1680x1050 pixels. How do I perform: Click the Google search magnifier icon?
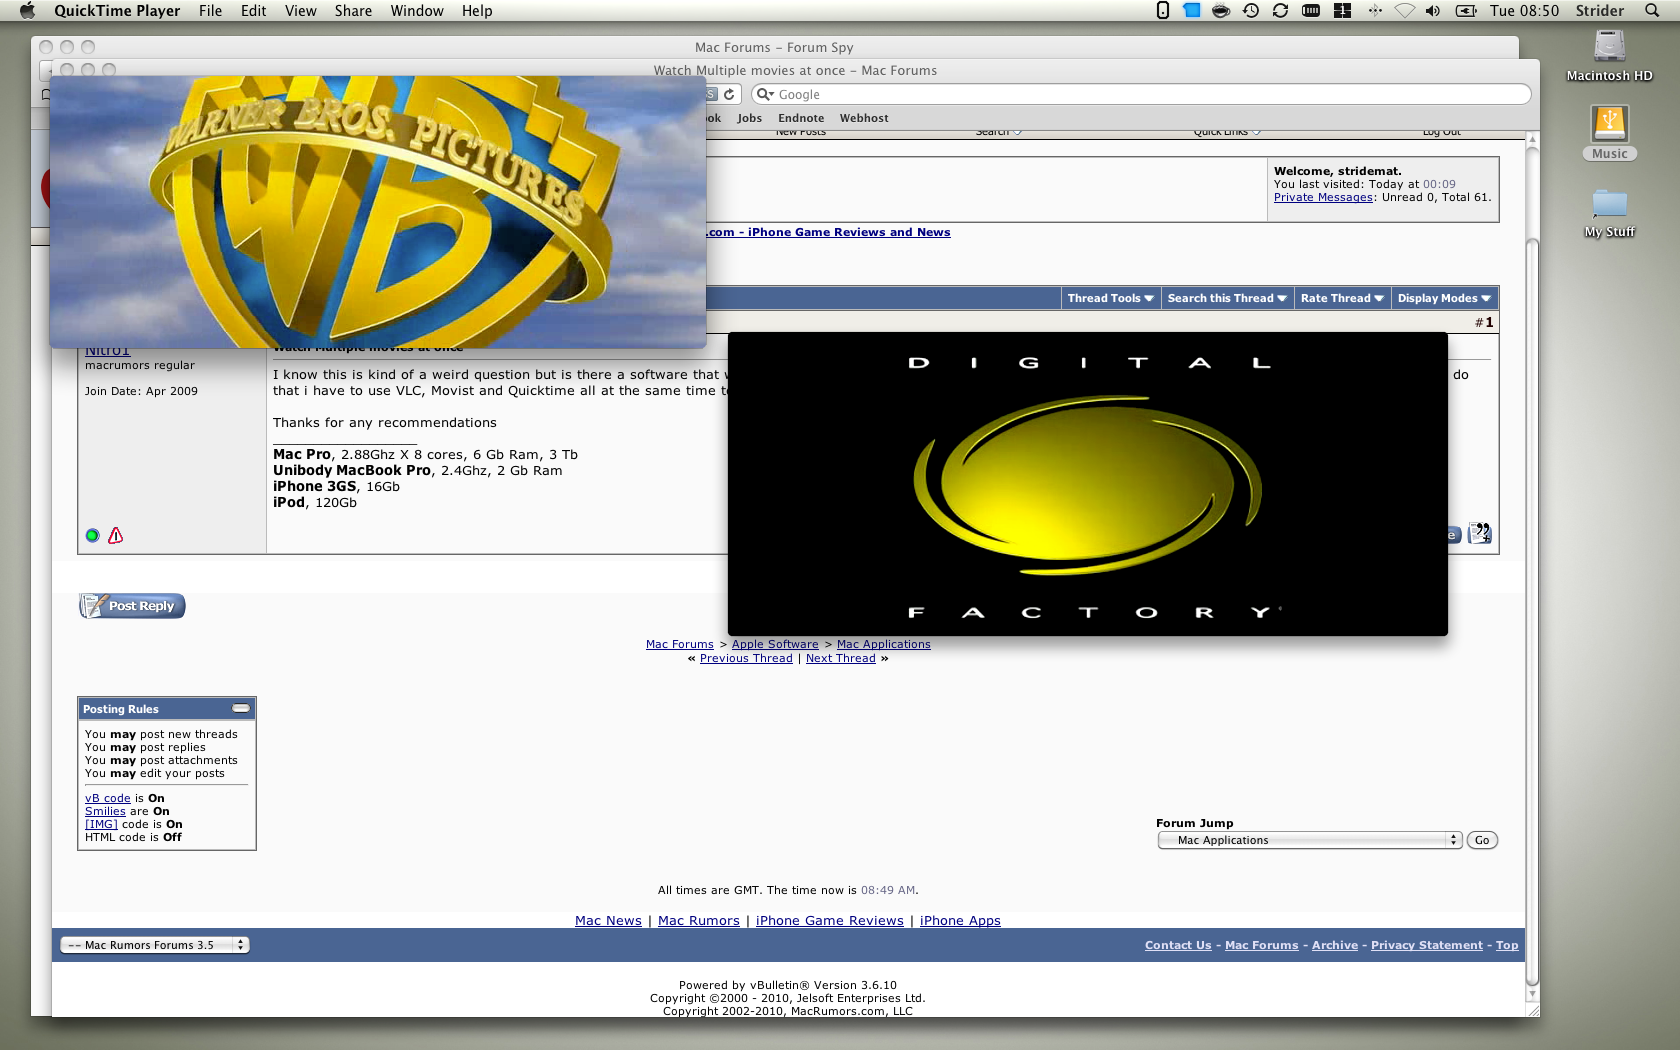(765, 94)
